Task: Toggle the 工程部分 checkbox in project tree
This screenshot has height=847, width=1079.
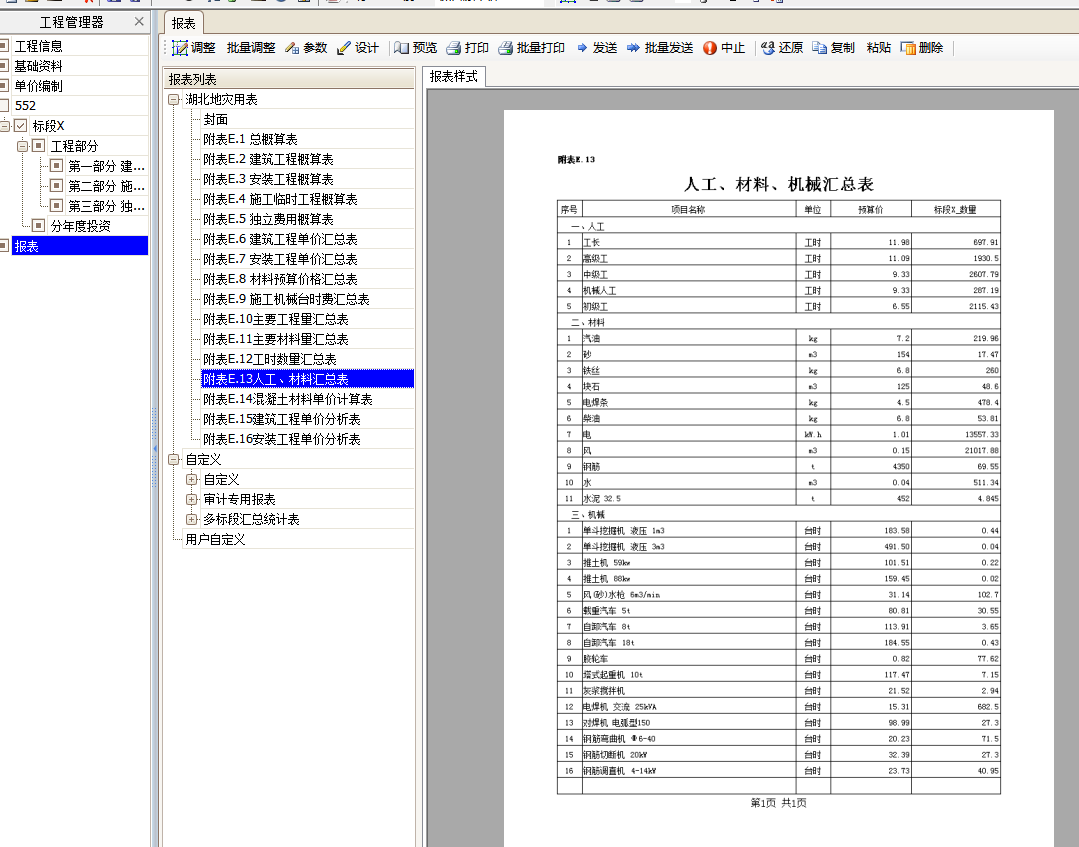Action: point(38,146)
